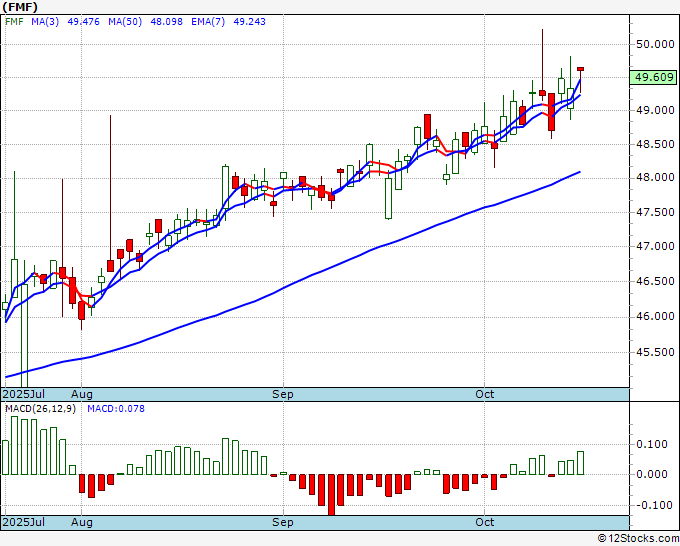
Task: Click the 2025Jul label on MACD axis
Action: [x=24, y=522]
